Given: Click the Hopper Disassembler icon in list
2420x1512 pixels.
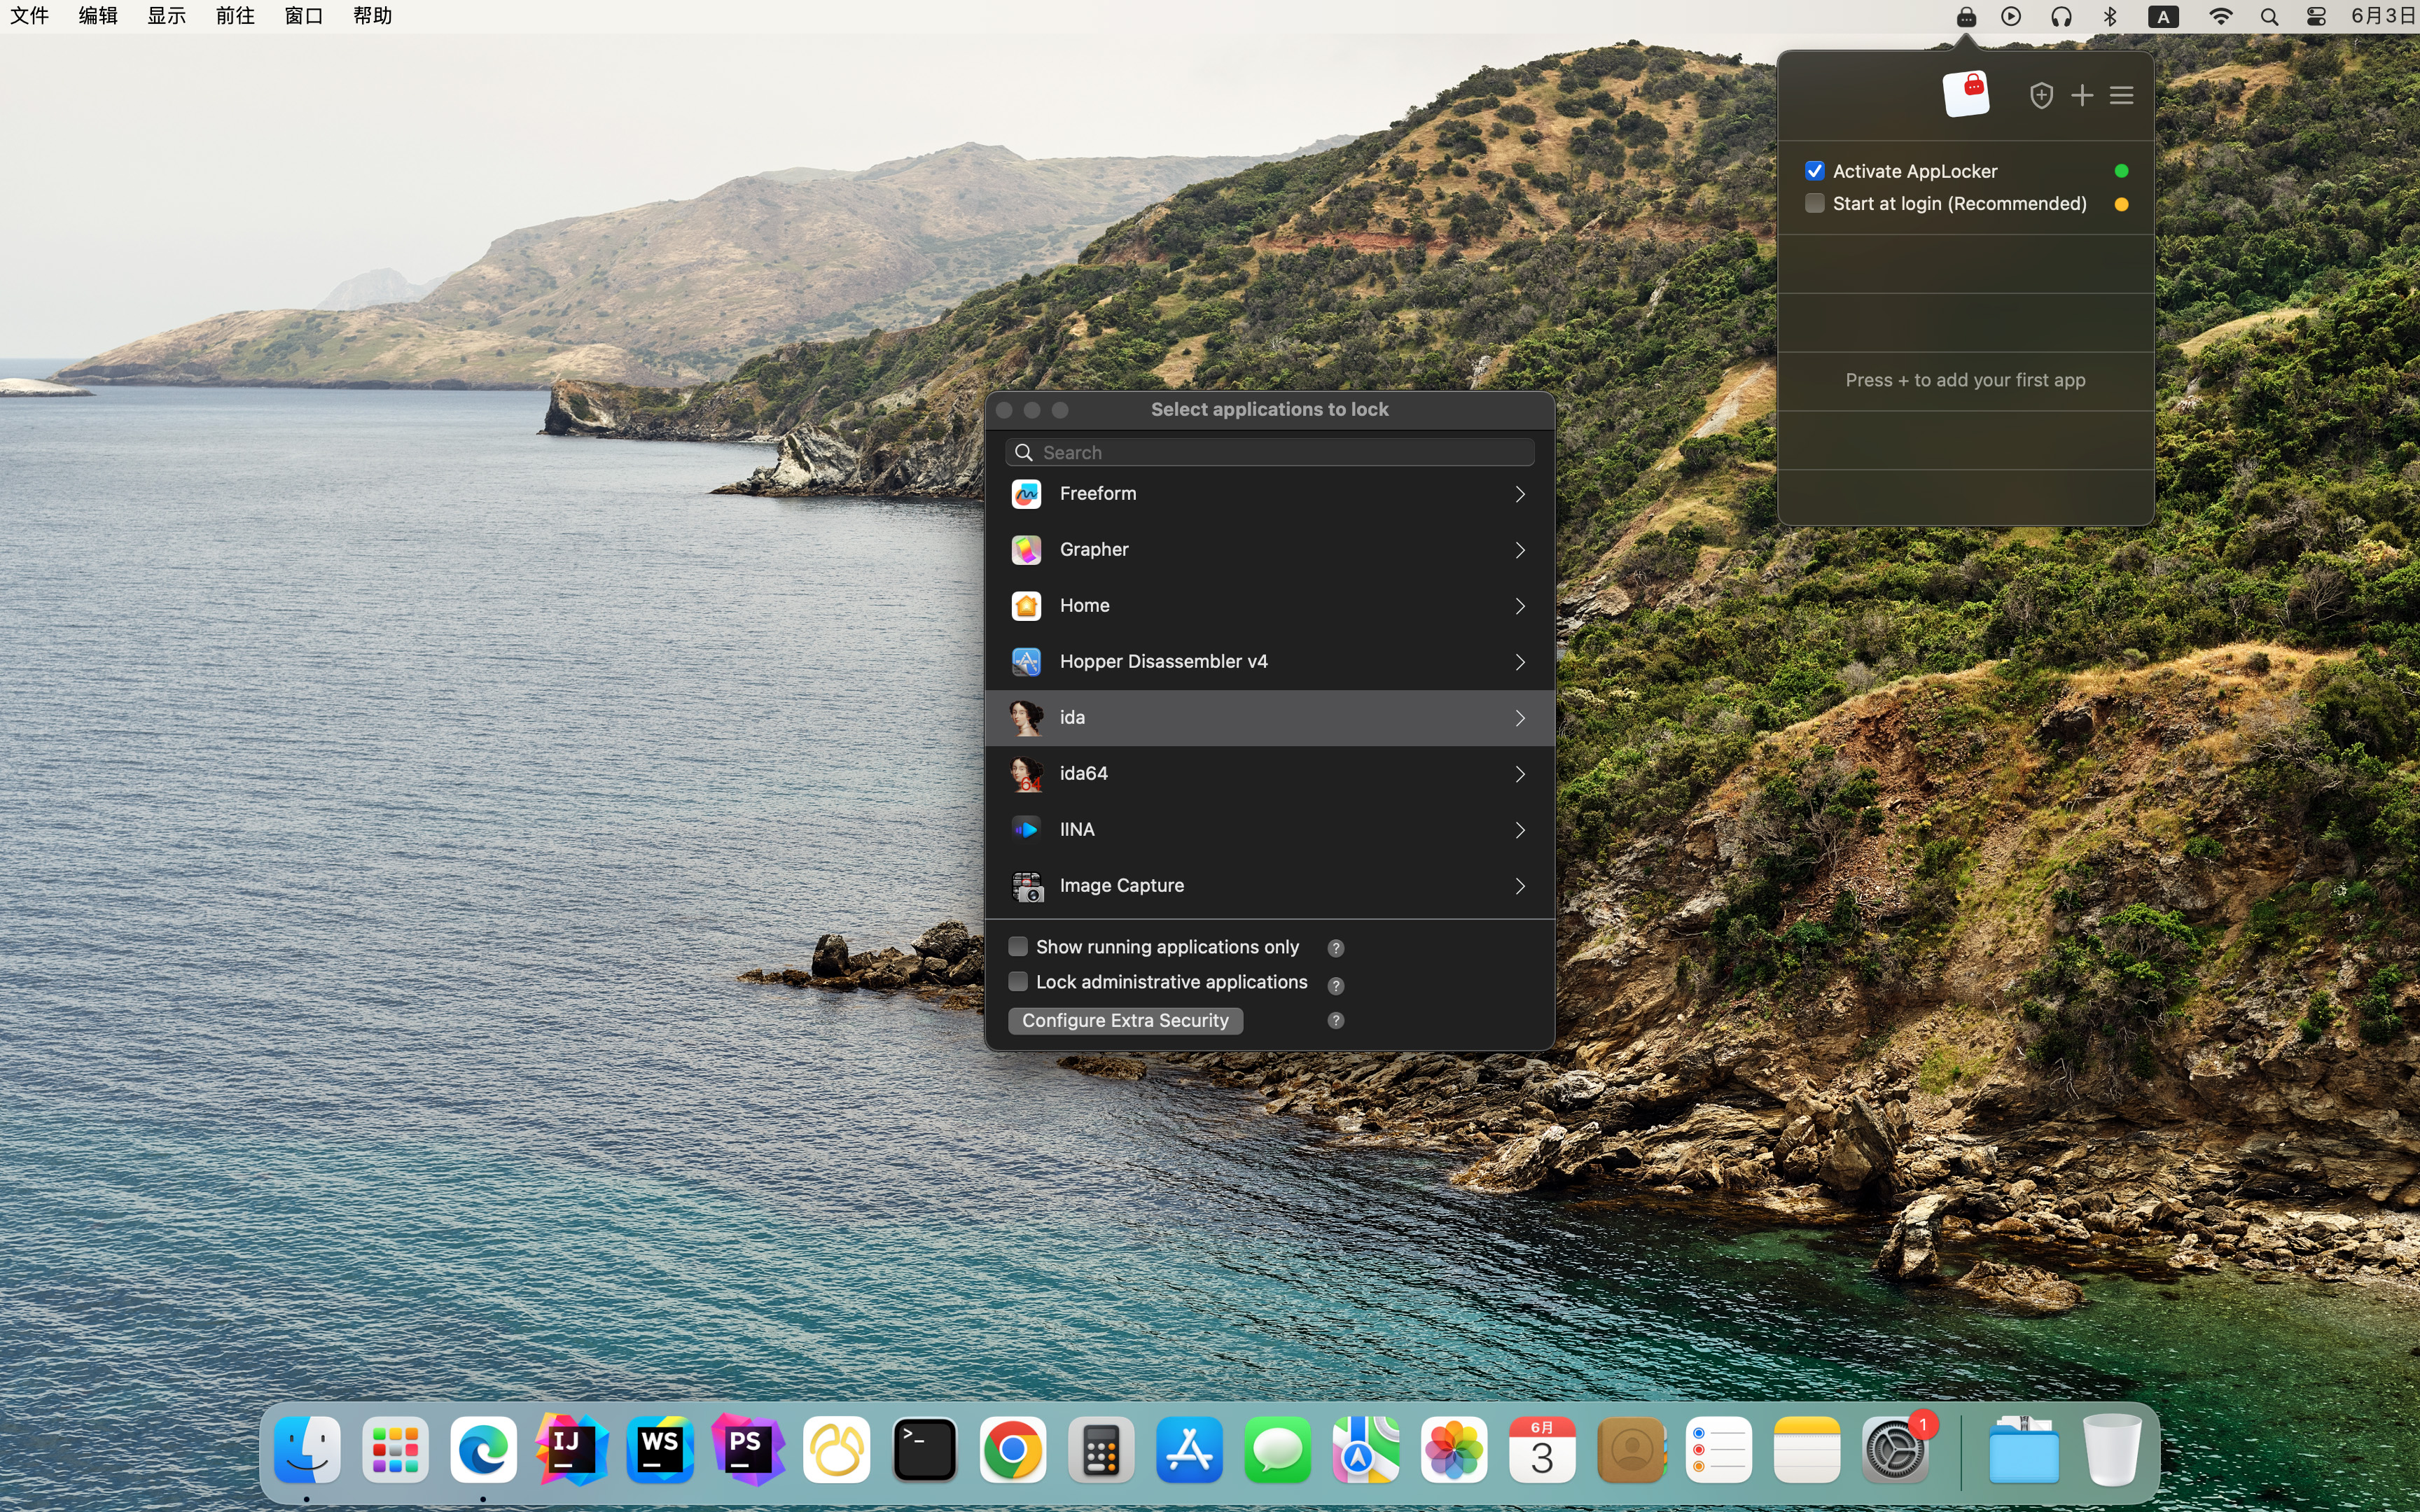Looking at the screenshot, I should tap(1026, 662).
